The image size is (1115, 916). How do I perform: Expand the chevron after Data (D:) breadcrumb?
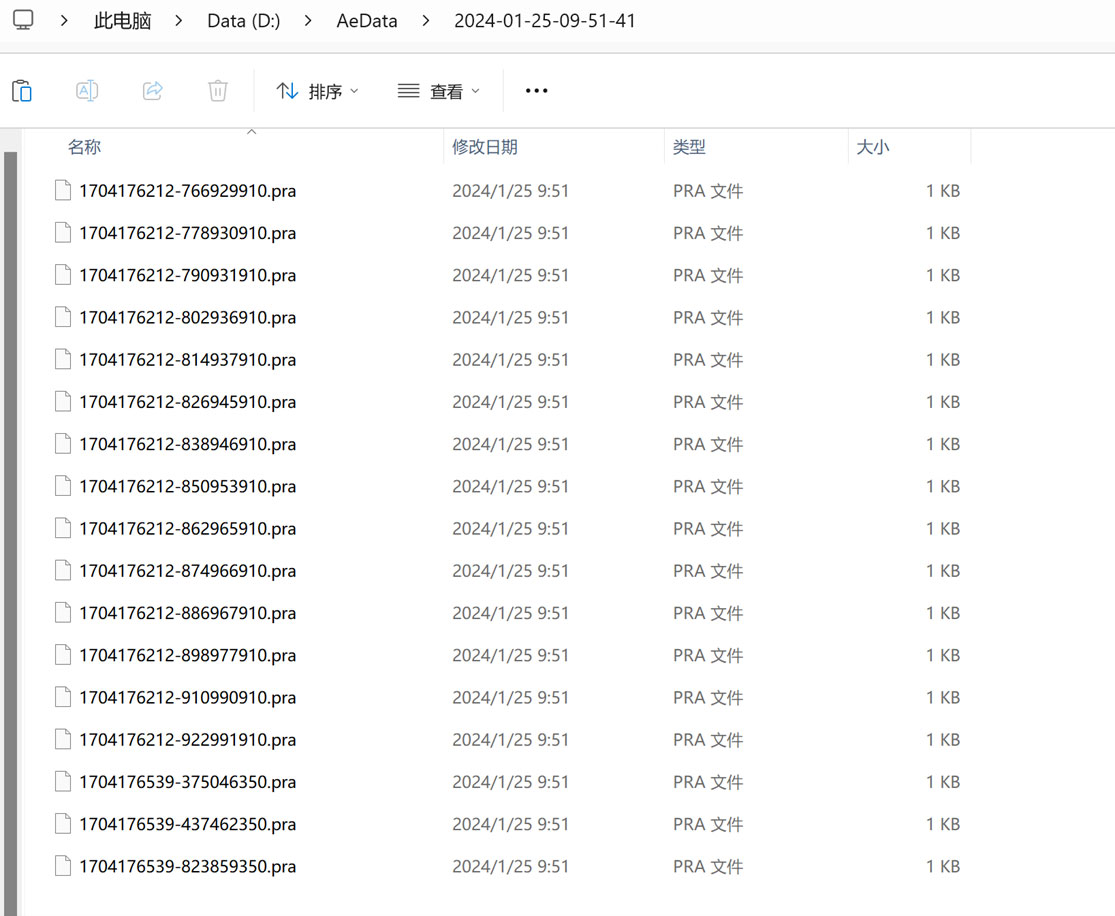[x=307, y=21]
